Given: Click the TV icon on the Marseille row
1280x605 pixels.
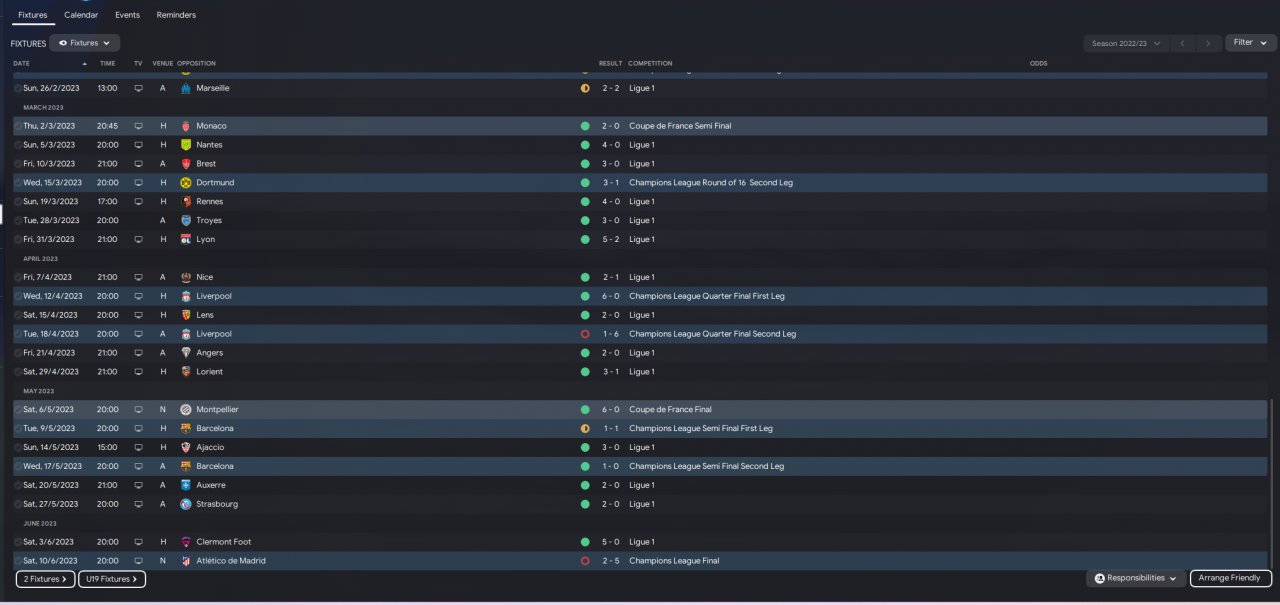Looking at the screenshot, I should point(138,88).
